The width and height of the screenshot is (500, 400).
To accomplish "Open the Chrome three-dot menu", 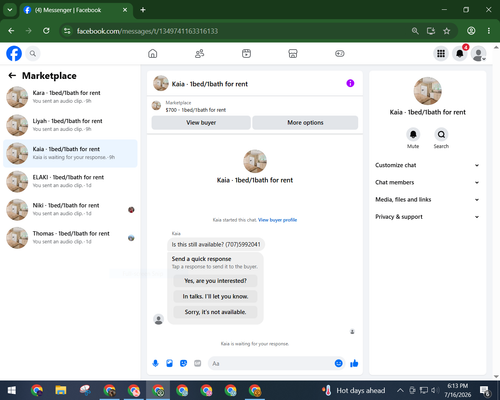I will point(489,31).
